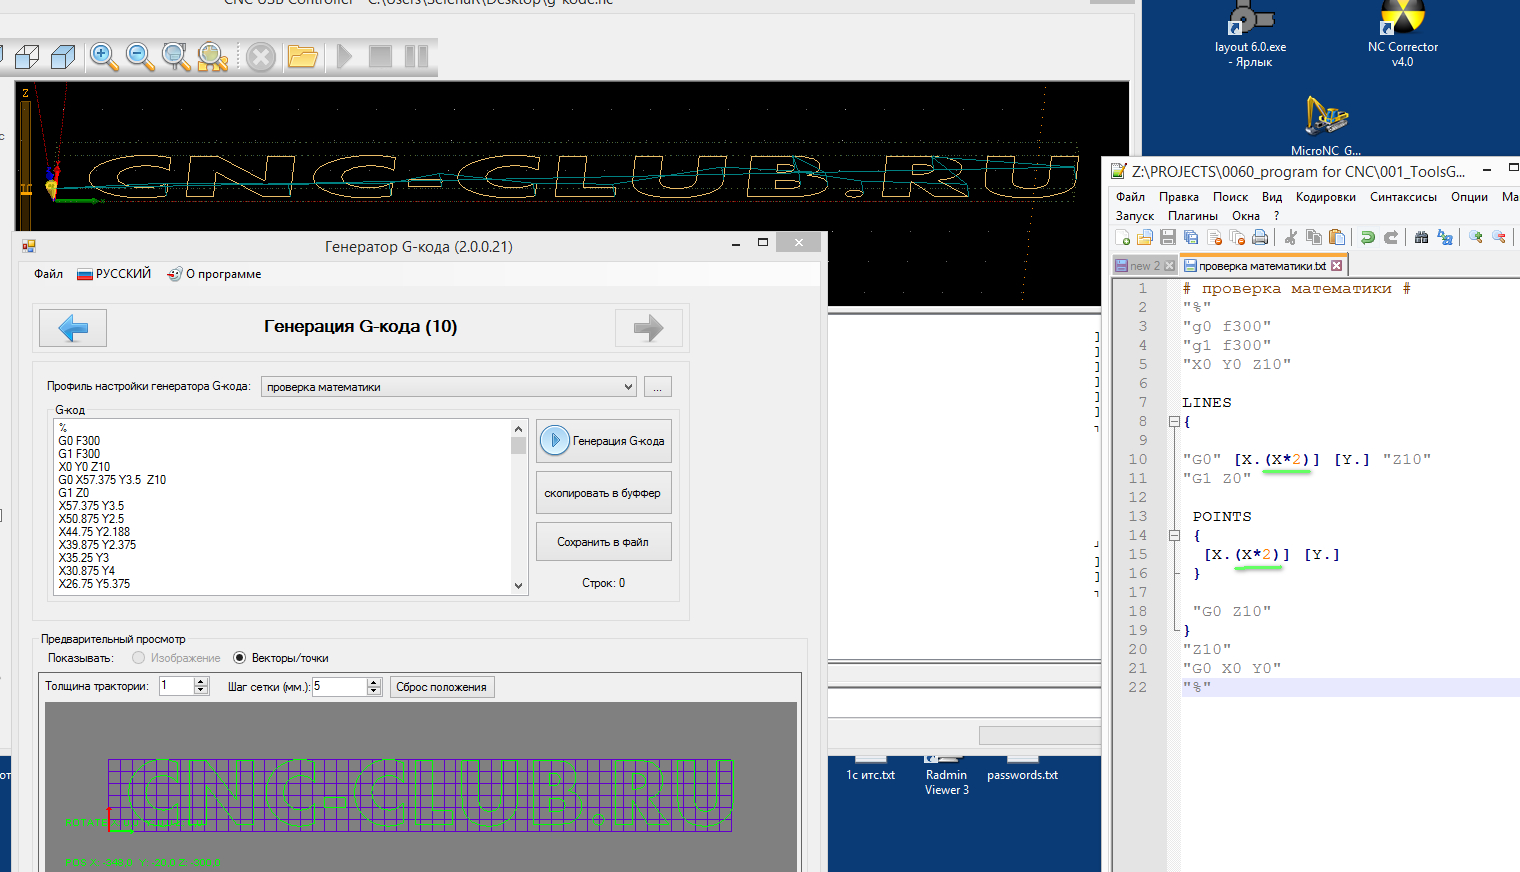Click the solid cube view icon
Screen dimensions: 1520x872
pos(63,57)
